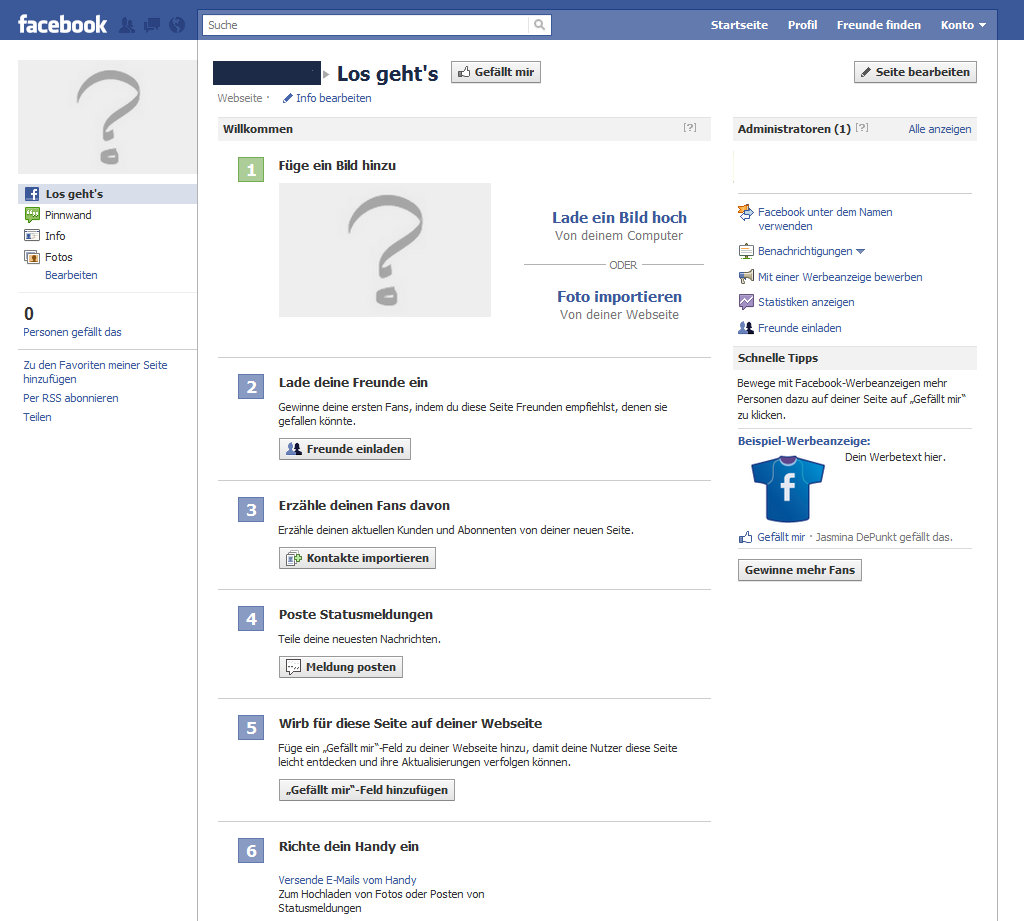Click Per RSS abonnieren link
Image resolution: width=1024 pixels, height=921 pixels.
point(71,398)
